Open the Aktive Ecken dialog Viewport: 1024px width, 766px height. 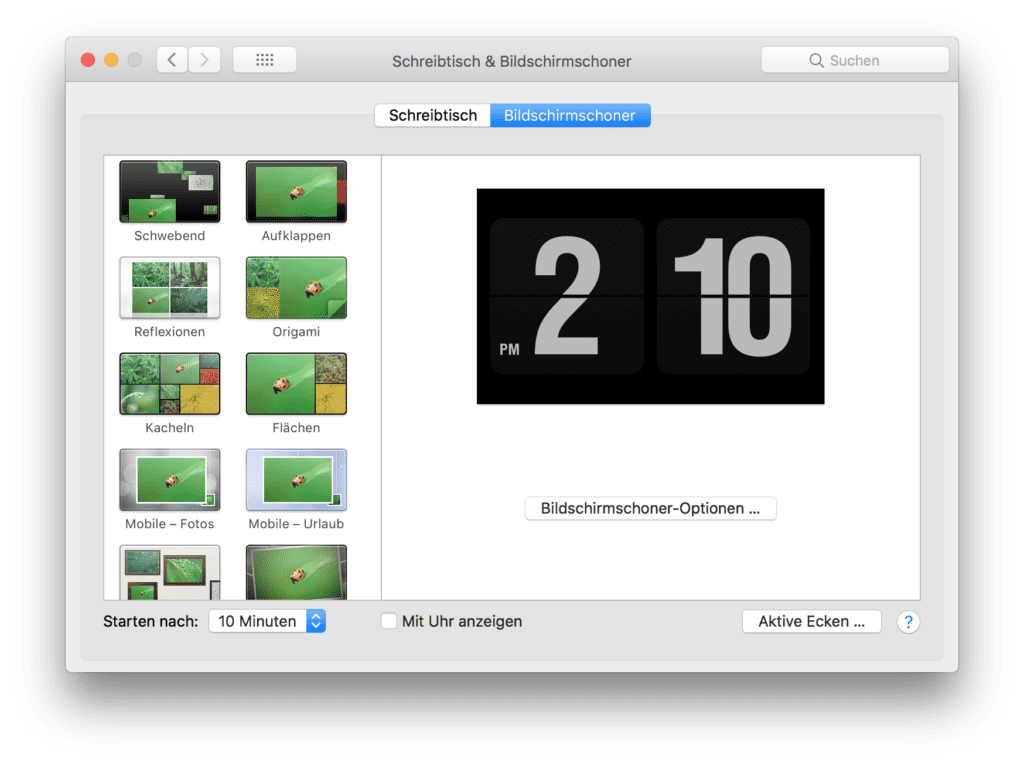[812, 621]
